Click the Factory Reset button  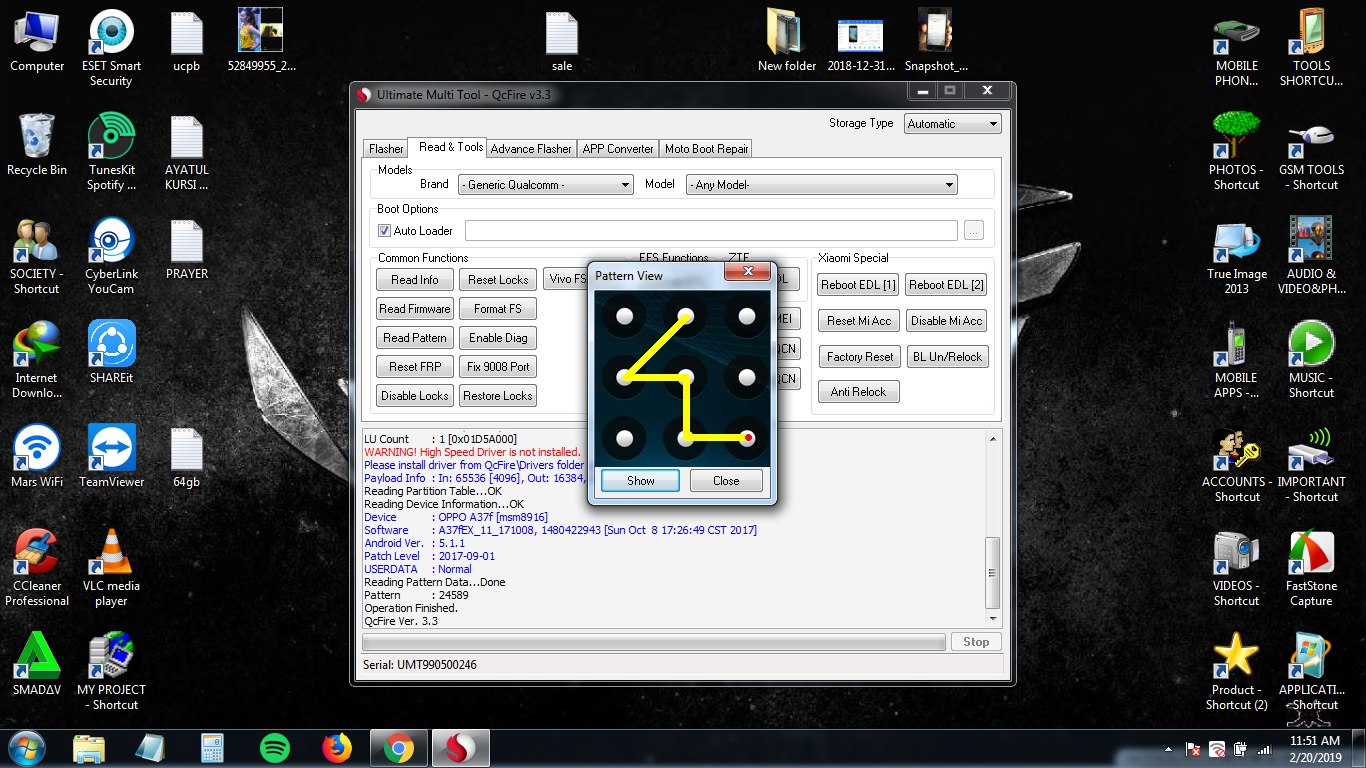(x=858, y=357)
